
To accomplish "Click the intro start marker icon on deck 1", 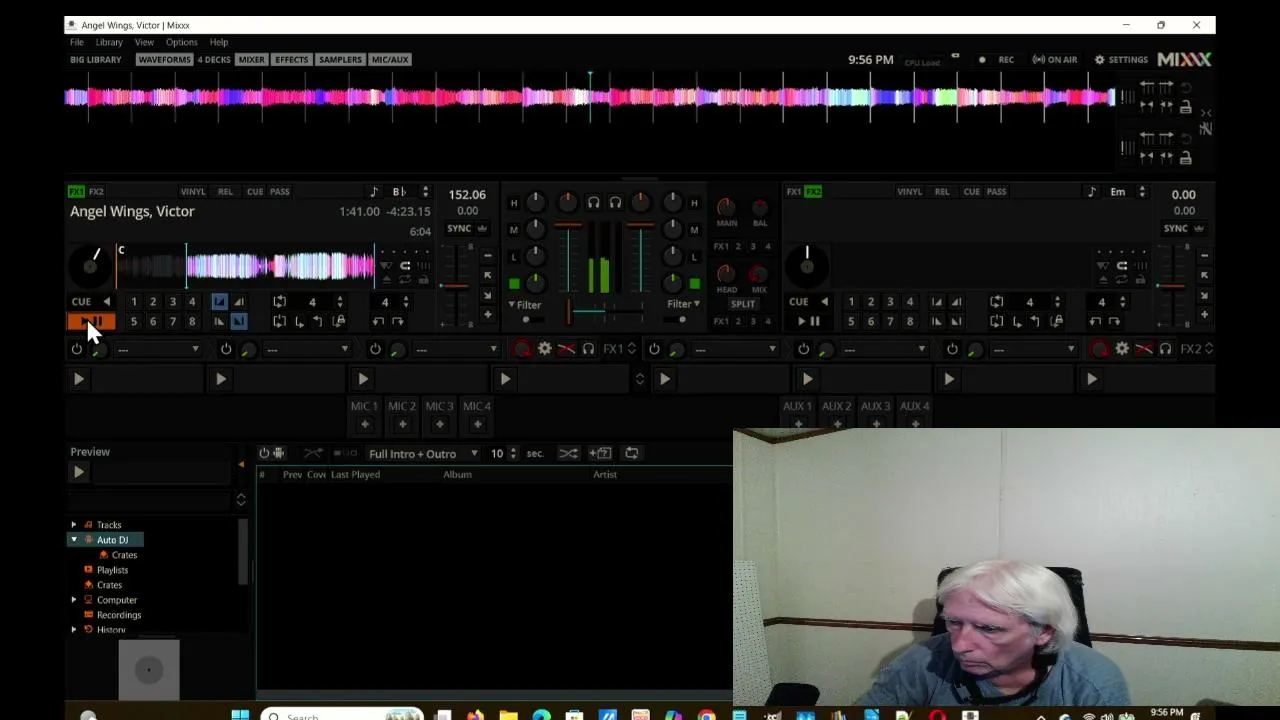I will 219,302.
